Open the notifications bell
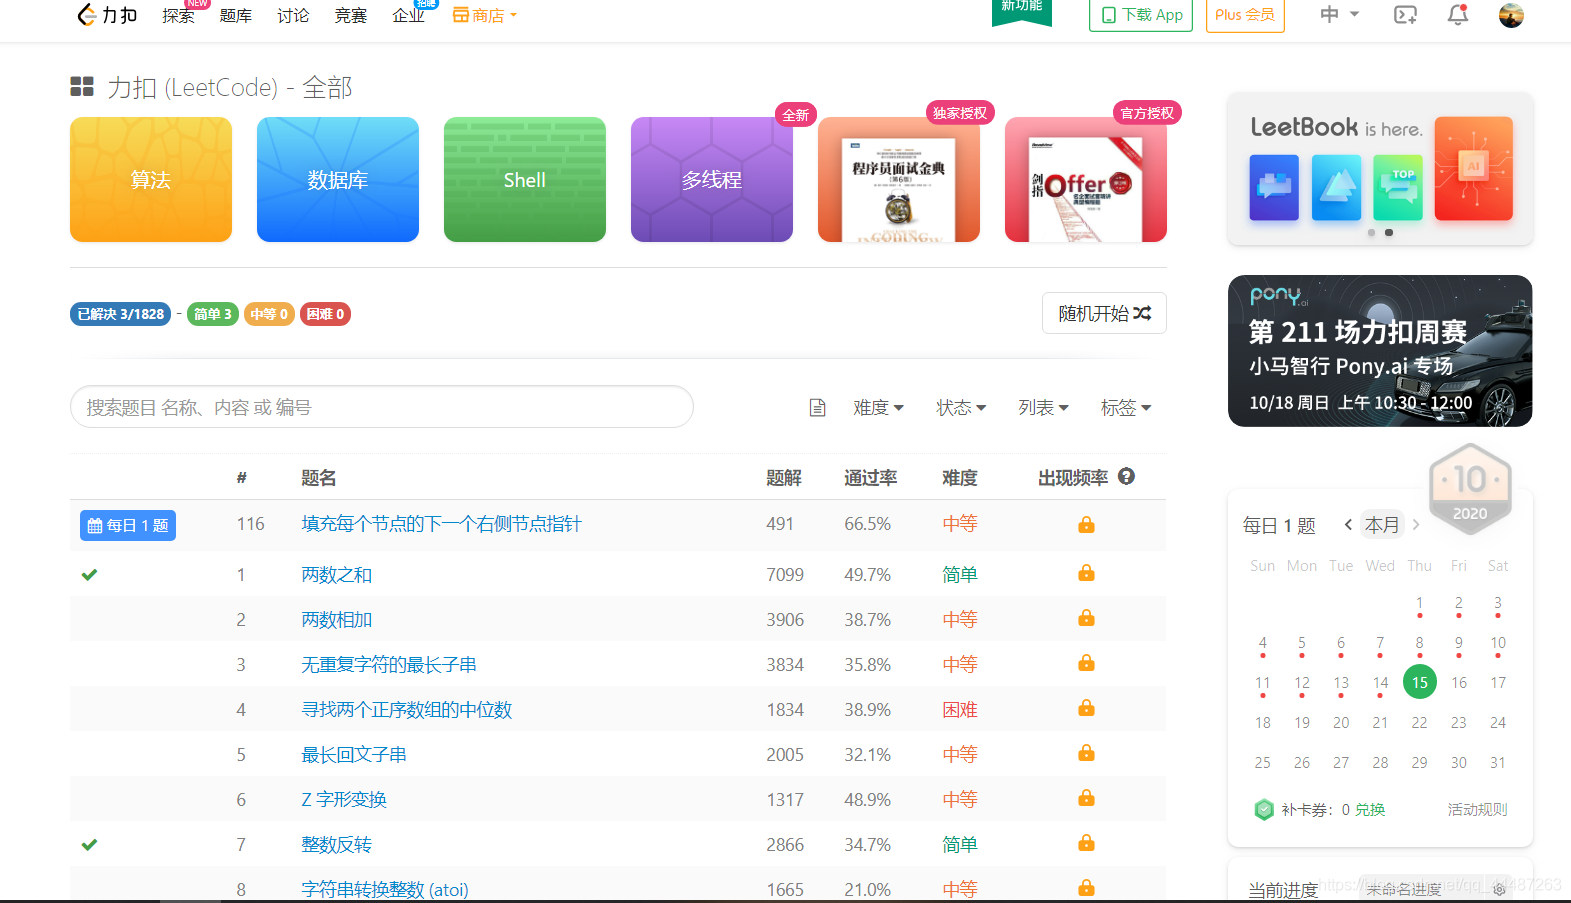1571x903 pixels. click(1458, 15)
